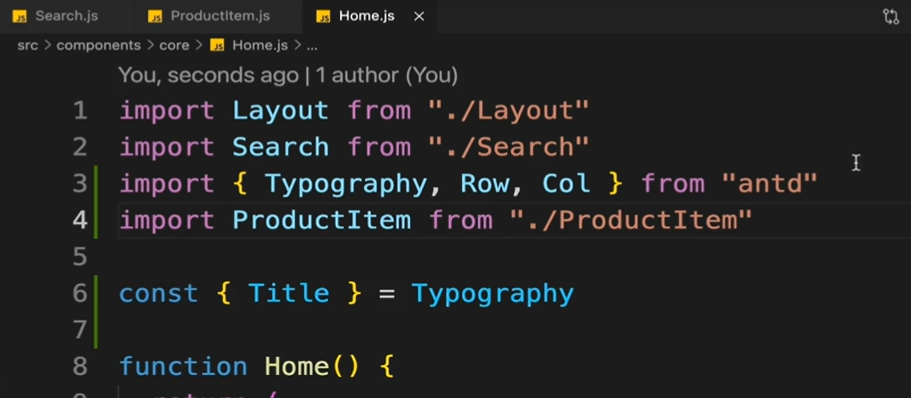Click the Home.js breadcrumb segment
Image resolution: width=911 pixels, height=398 pixels.
pos(260,45)
